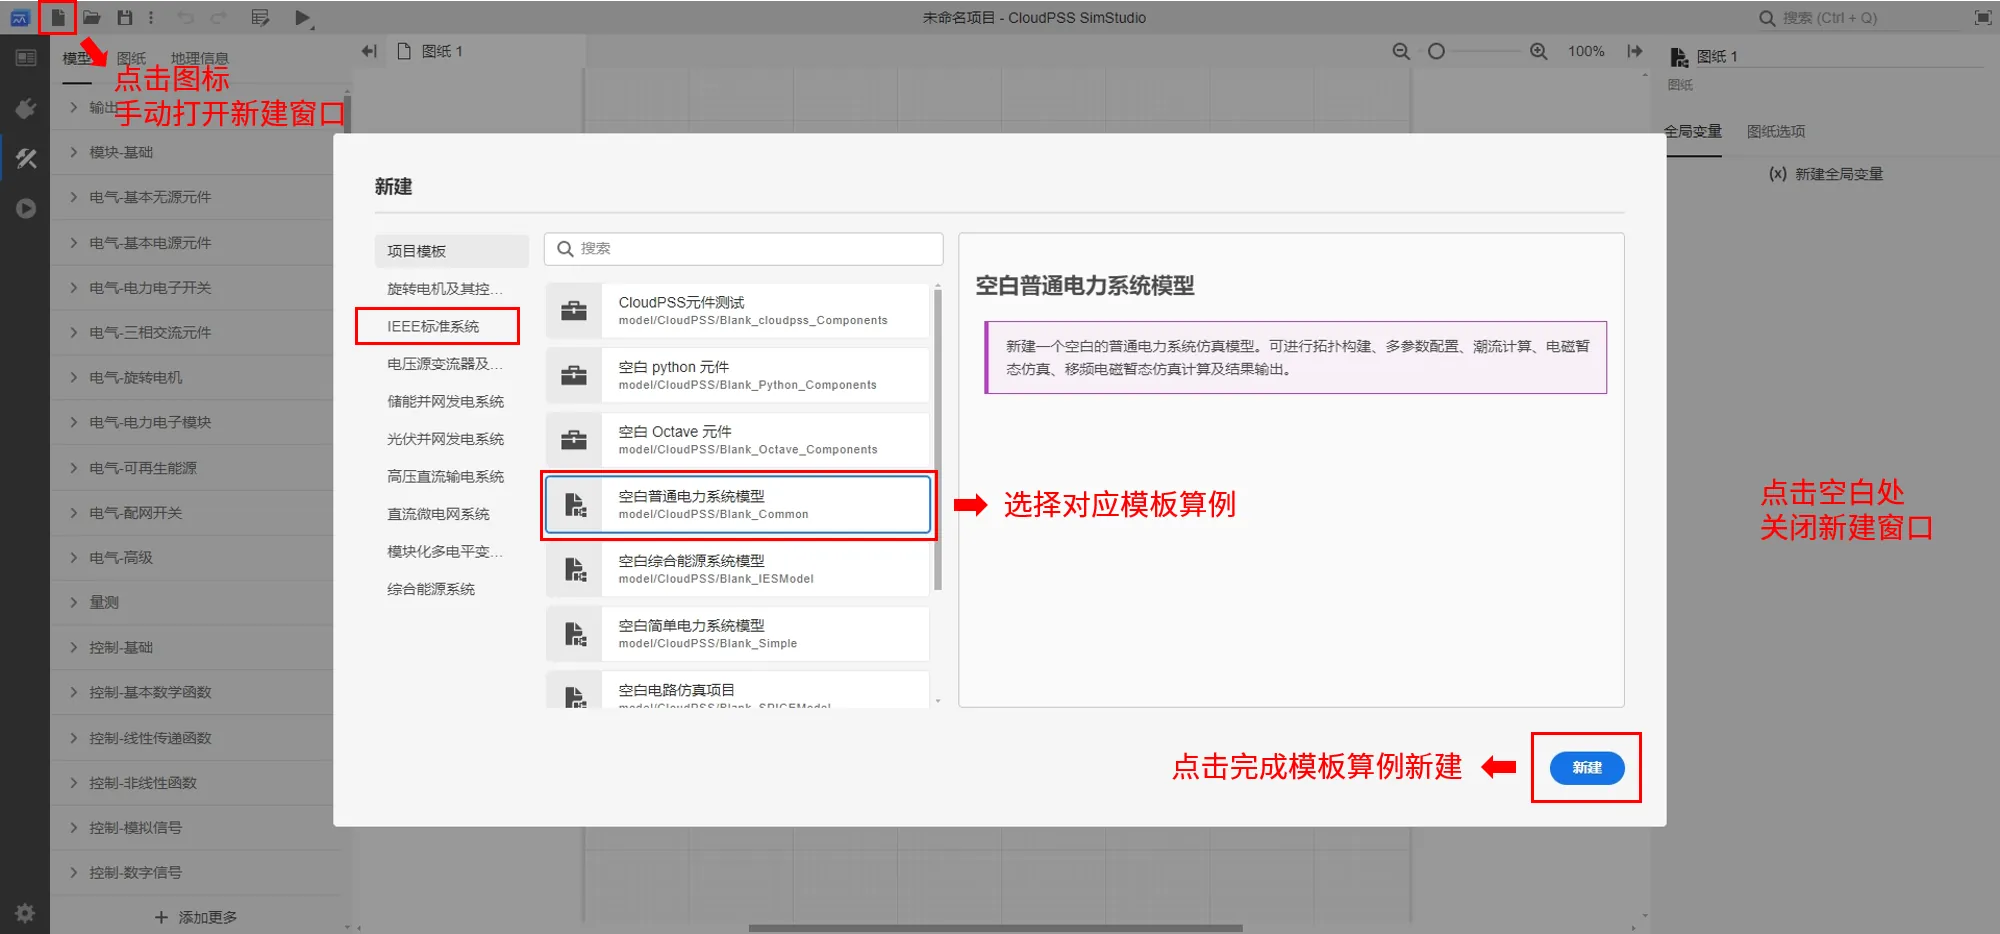The height and width of the screenshot is (934, 2000).
Task: Click the template search field
Action: [743, 248]
